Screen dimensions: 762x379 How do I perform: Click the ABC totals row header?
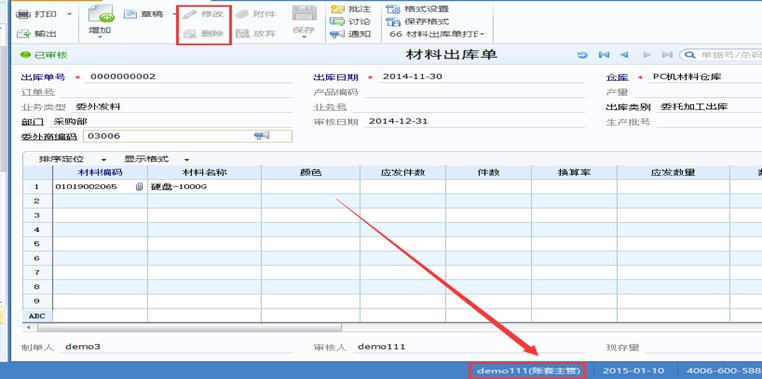38,316
